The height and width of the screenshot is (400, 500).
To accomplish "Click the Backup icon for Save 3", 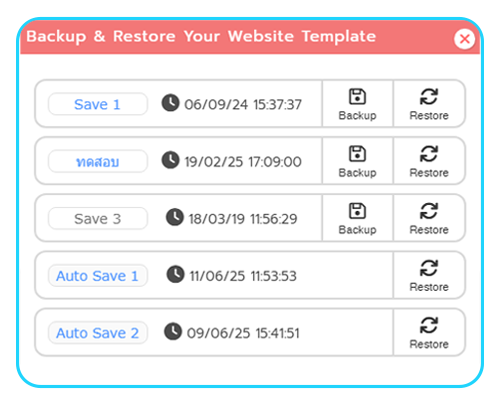I will (357, 211).
